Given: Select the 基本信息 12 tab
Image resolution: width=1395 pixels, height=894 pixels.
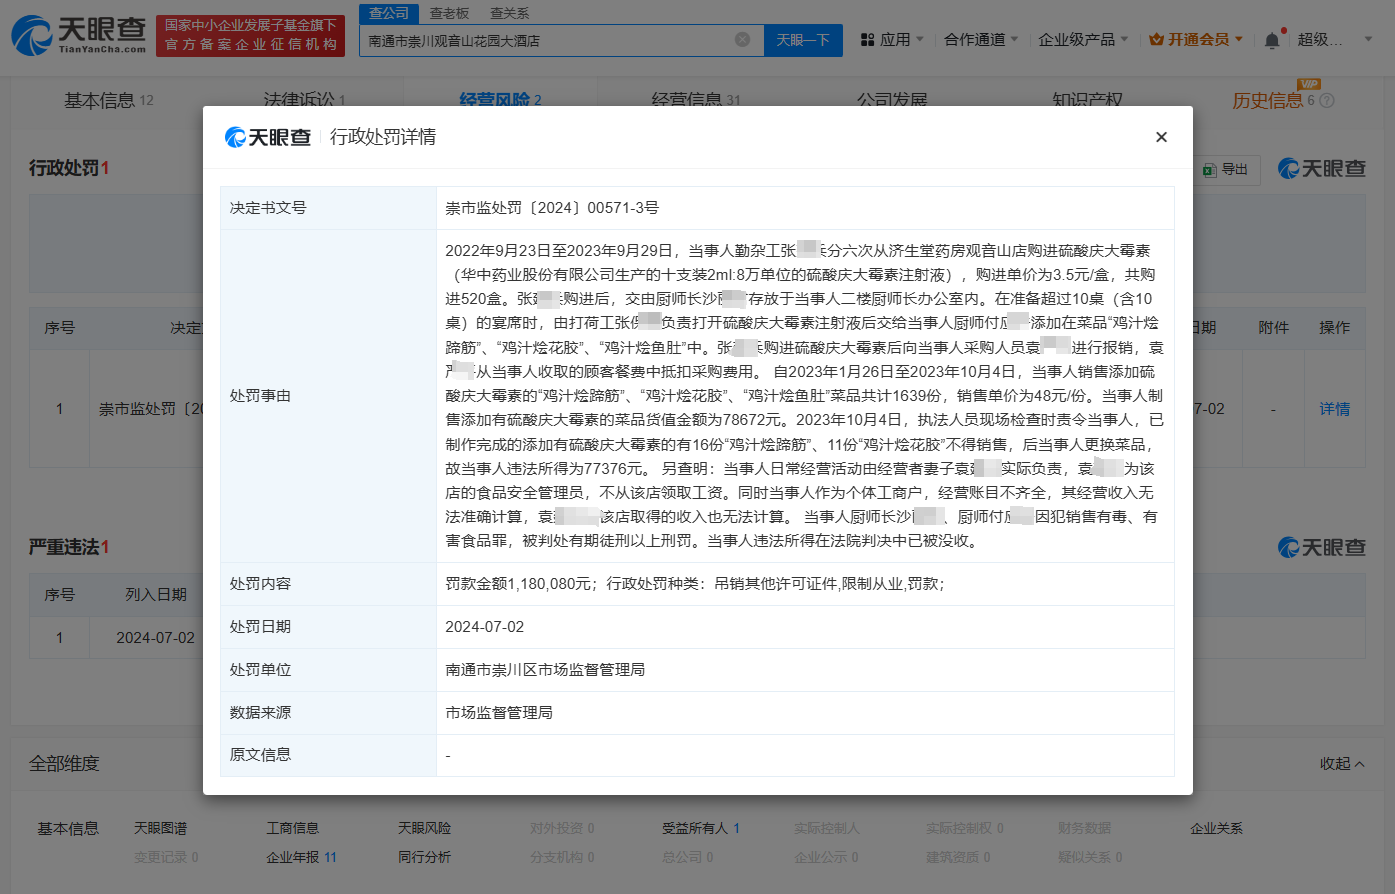Looking at the screenshot, I should [108, 100].
